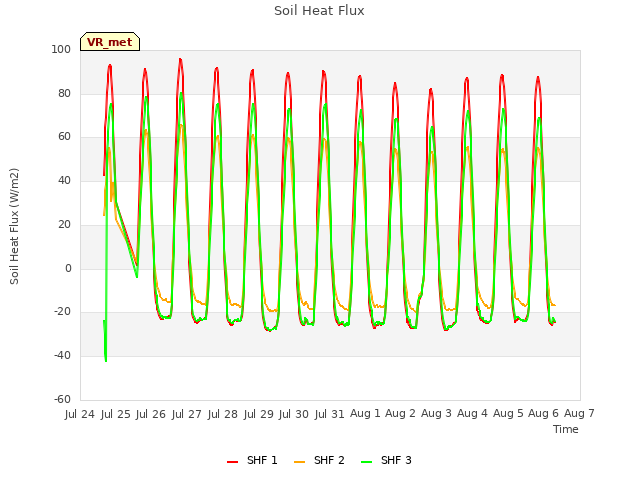Select the Aug 4 x-axis label
The height and width of the screenshot is (480, 640).
tap(472, 413)
